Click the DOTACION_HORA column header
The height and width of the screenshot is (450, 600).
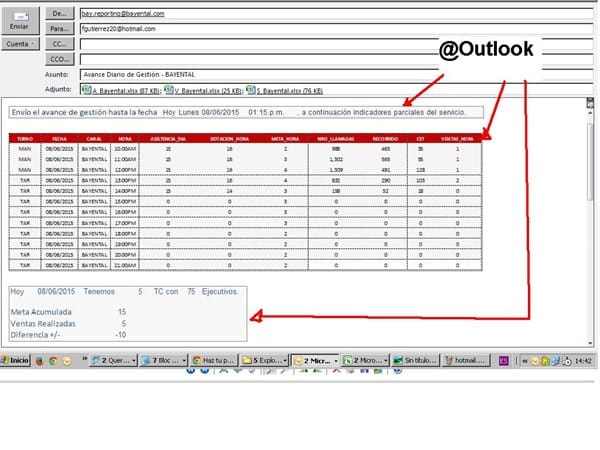(230, 139)
